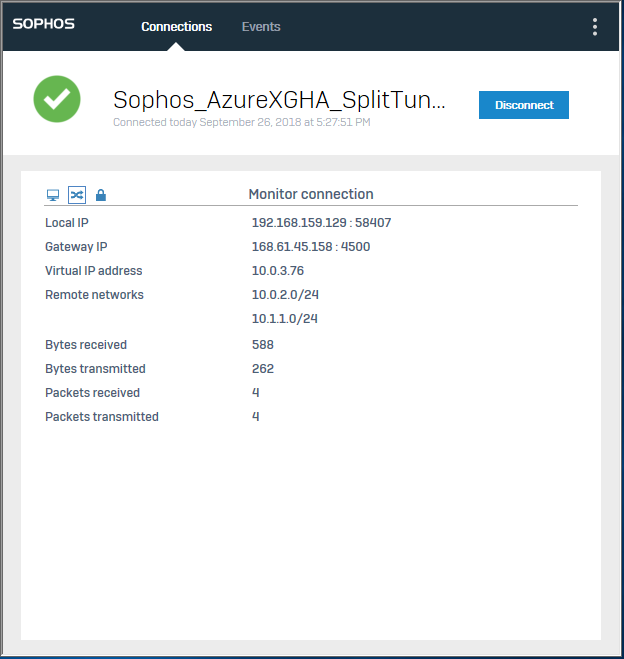Click the Virtual IP address 10.0.3.76

(278, 271)
